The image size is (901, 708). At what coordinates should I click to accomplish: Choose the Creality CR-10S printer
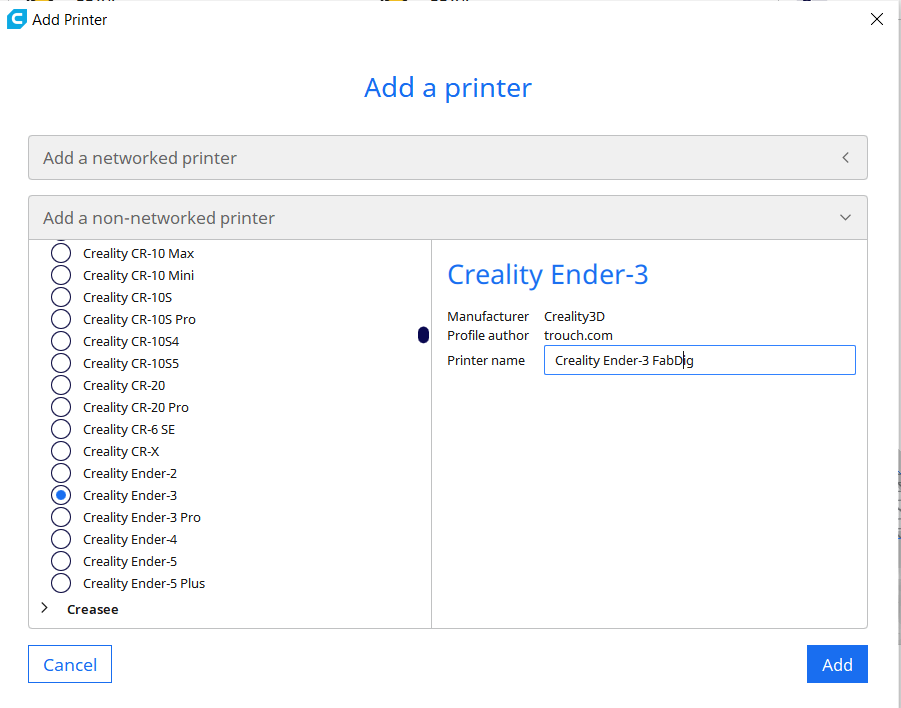click(x=61, y=297)
